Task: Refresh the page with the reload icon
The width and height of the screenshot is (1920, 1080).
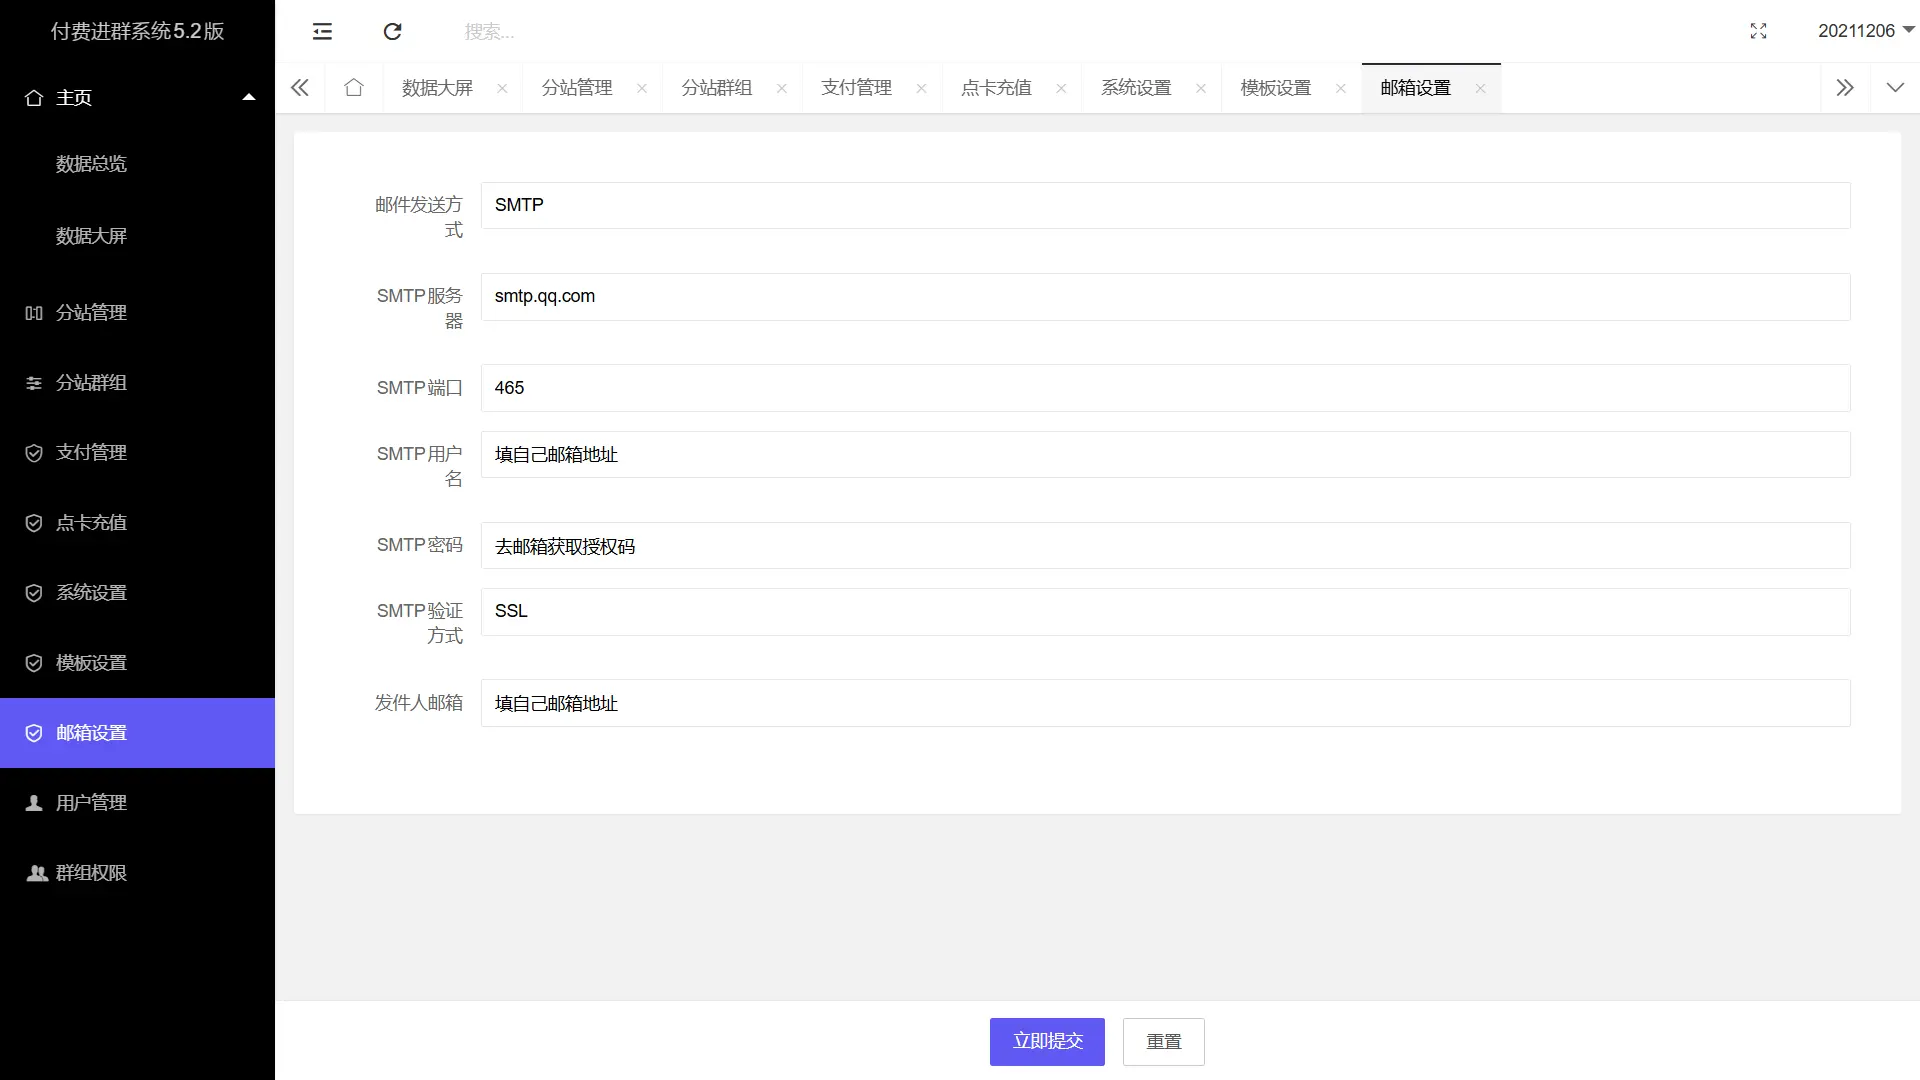Action: tap(392, 31)
